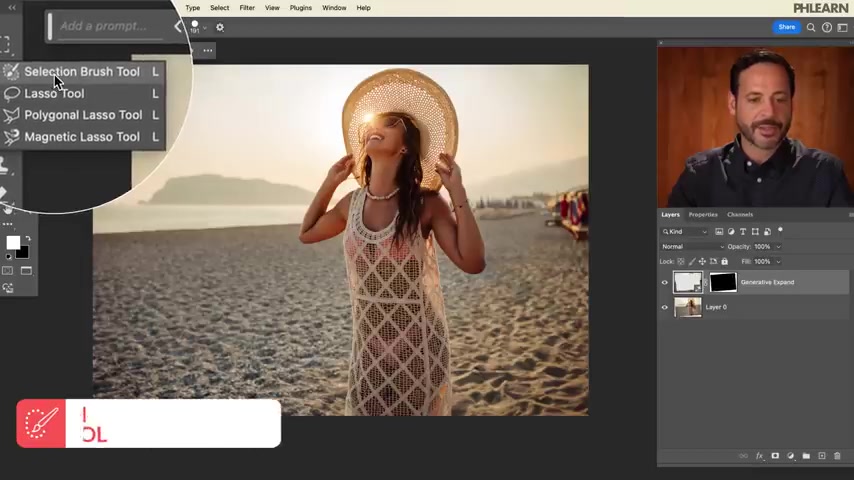Toggle layer filtering on/off switch
This screenshot has height=480, width=854.
coord(780,230)
